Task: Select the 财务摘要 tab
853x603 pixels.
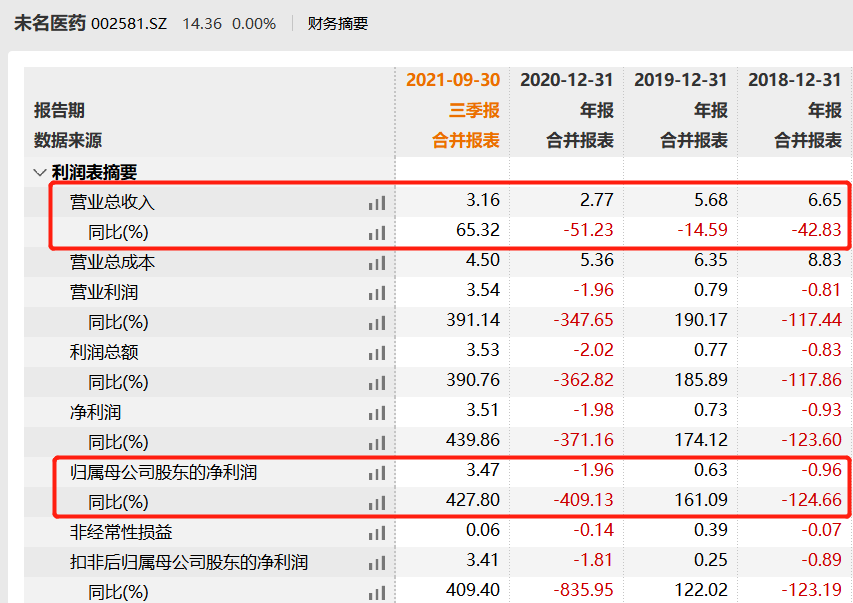Action: [338, 23]
